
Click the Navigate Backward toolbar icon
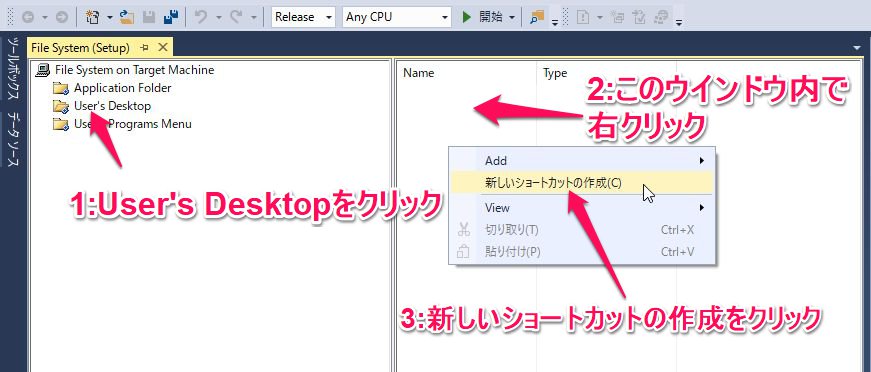click(x=28, y=17)
